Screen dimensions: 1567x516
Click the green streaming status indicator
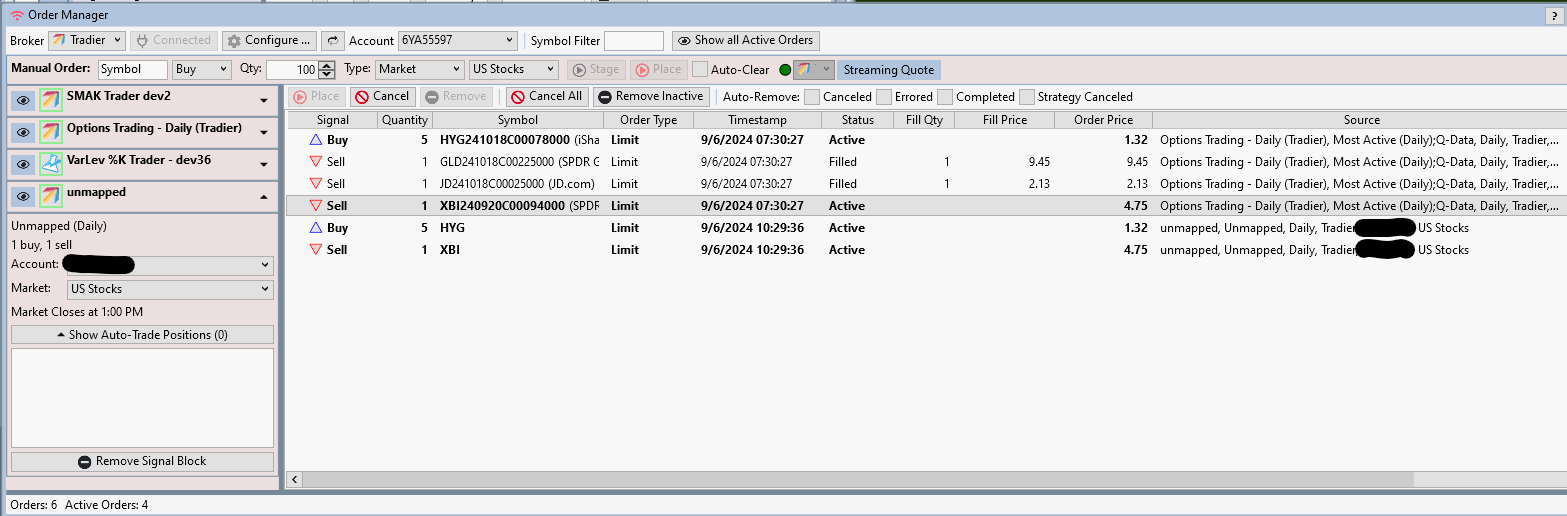click(785, 70)
